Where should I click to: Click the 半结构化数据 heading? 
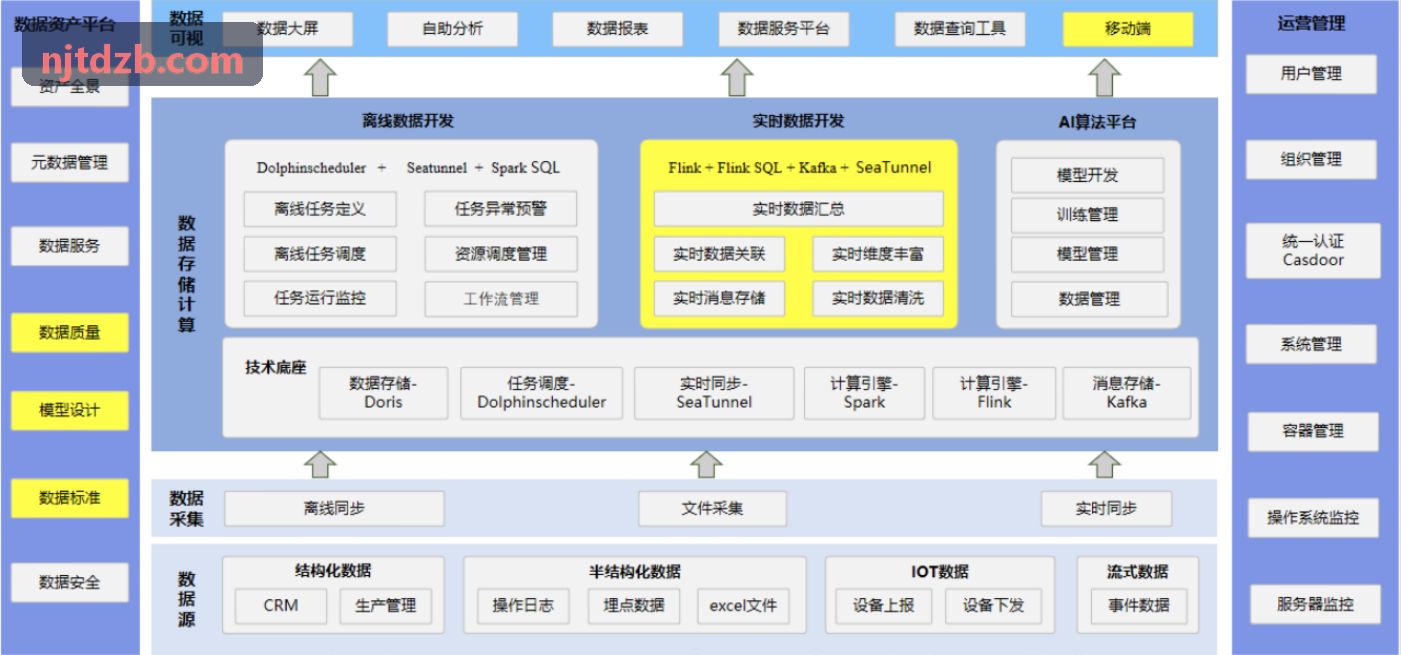[635, 572]
